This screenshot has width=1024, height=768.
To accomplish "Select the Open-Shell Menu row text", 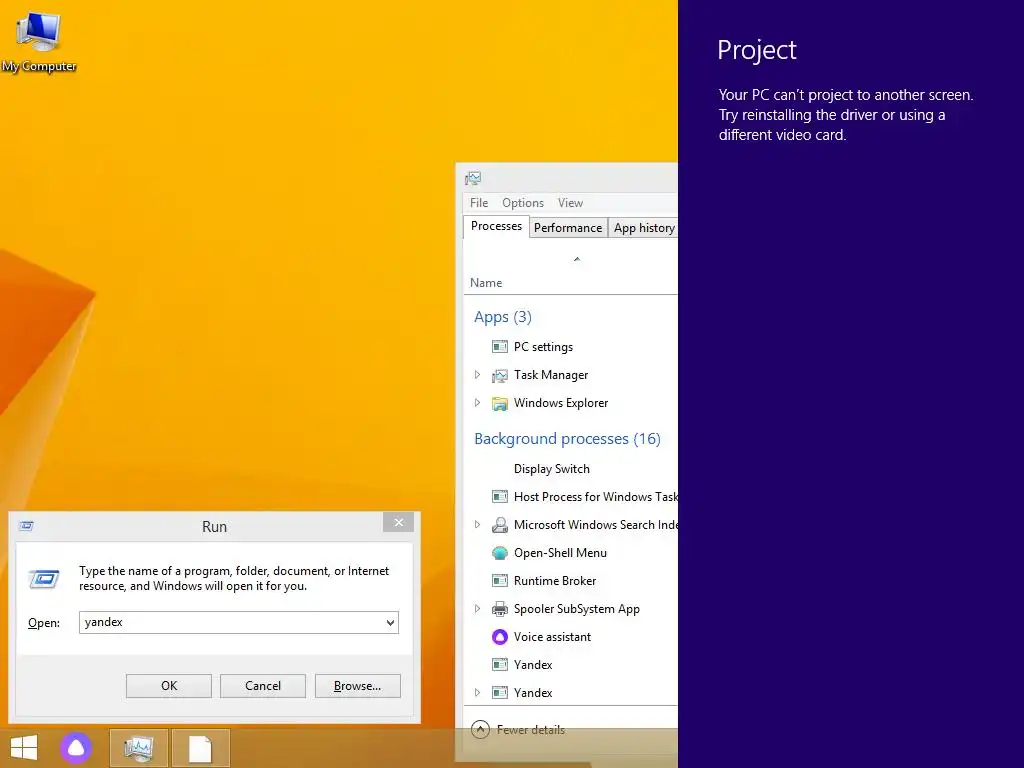I will click(x=560, y=553).
